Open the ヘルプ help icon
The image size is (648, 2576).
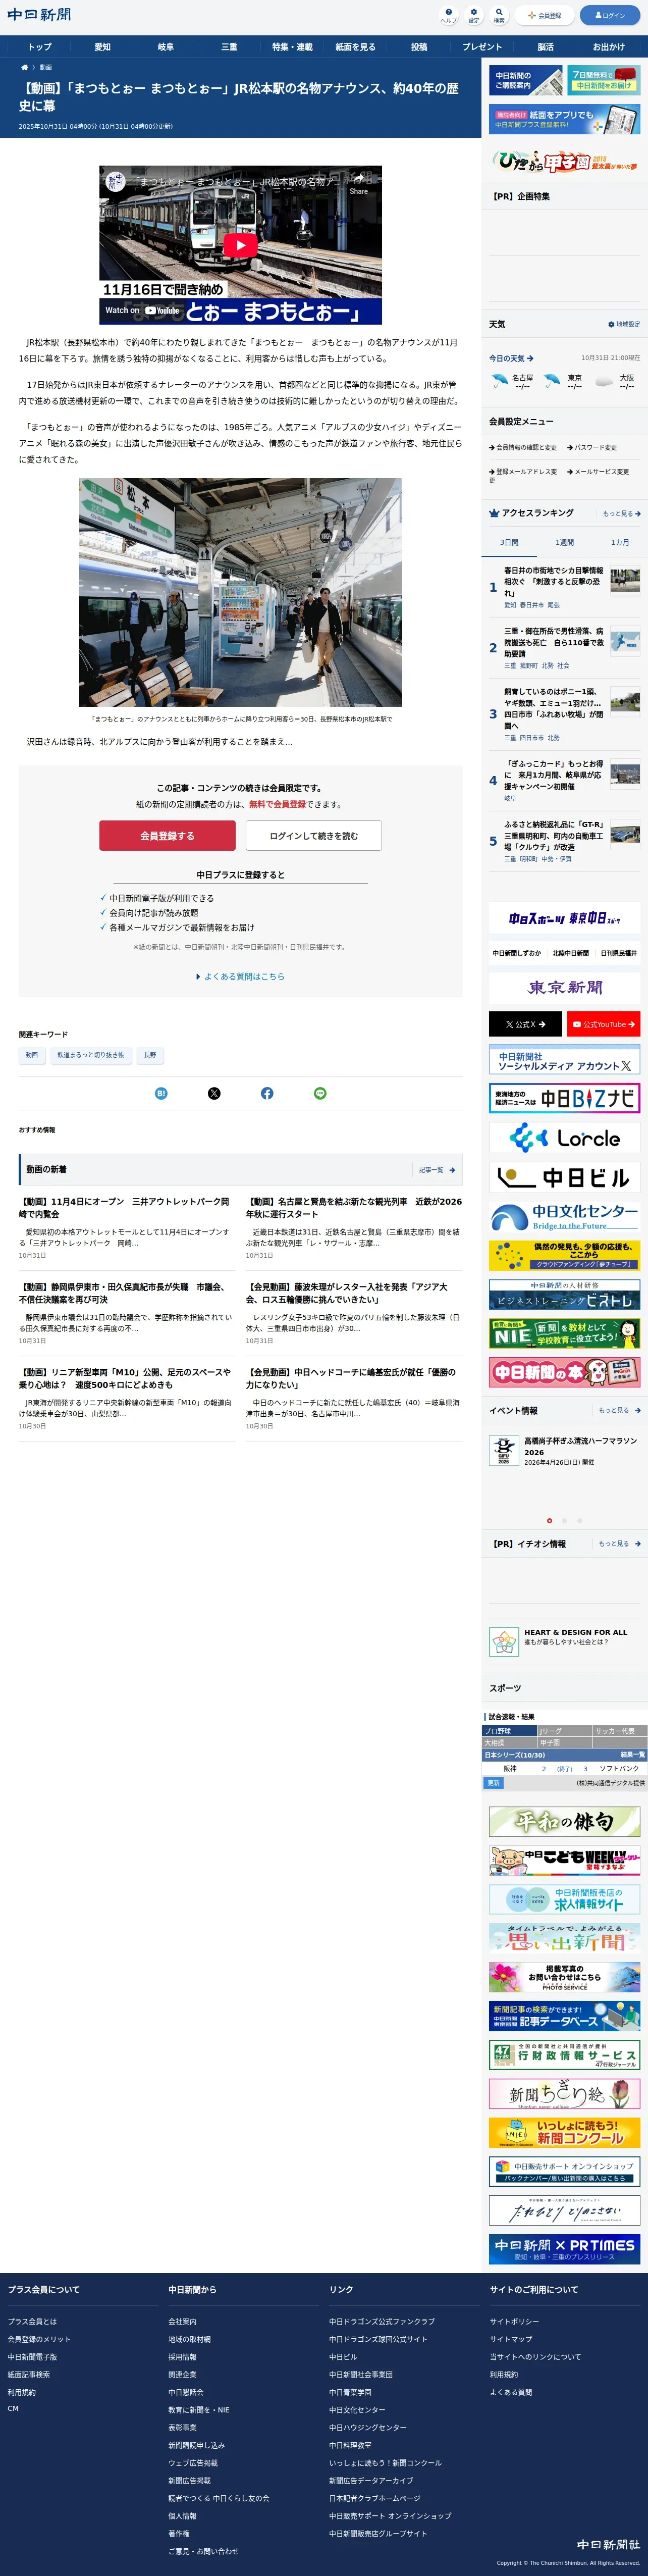click(x=449, y=15)
